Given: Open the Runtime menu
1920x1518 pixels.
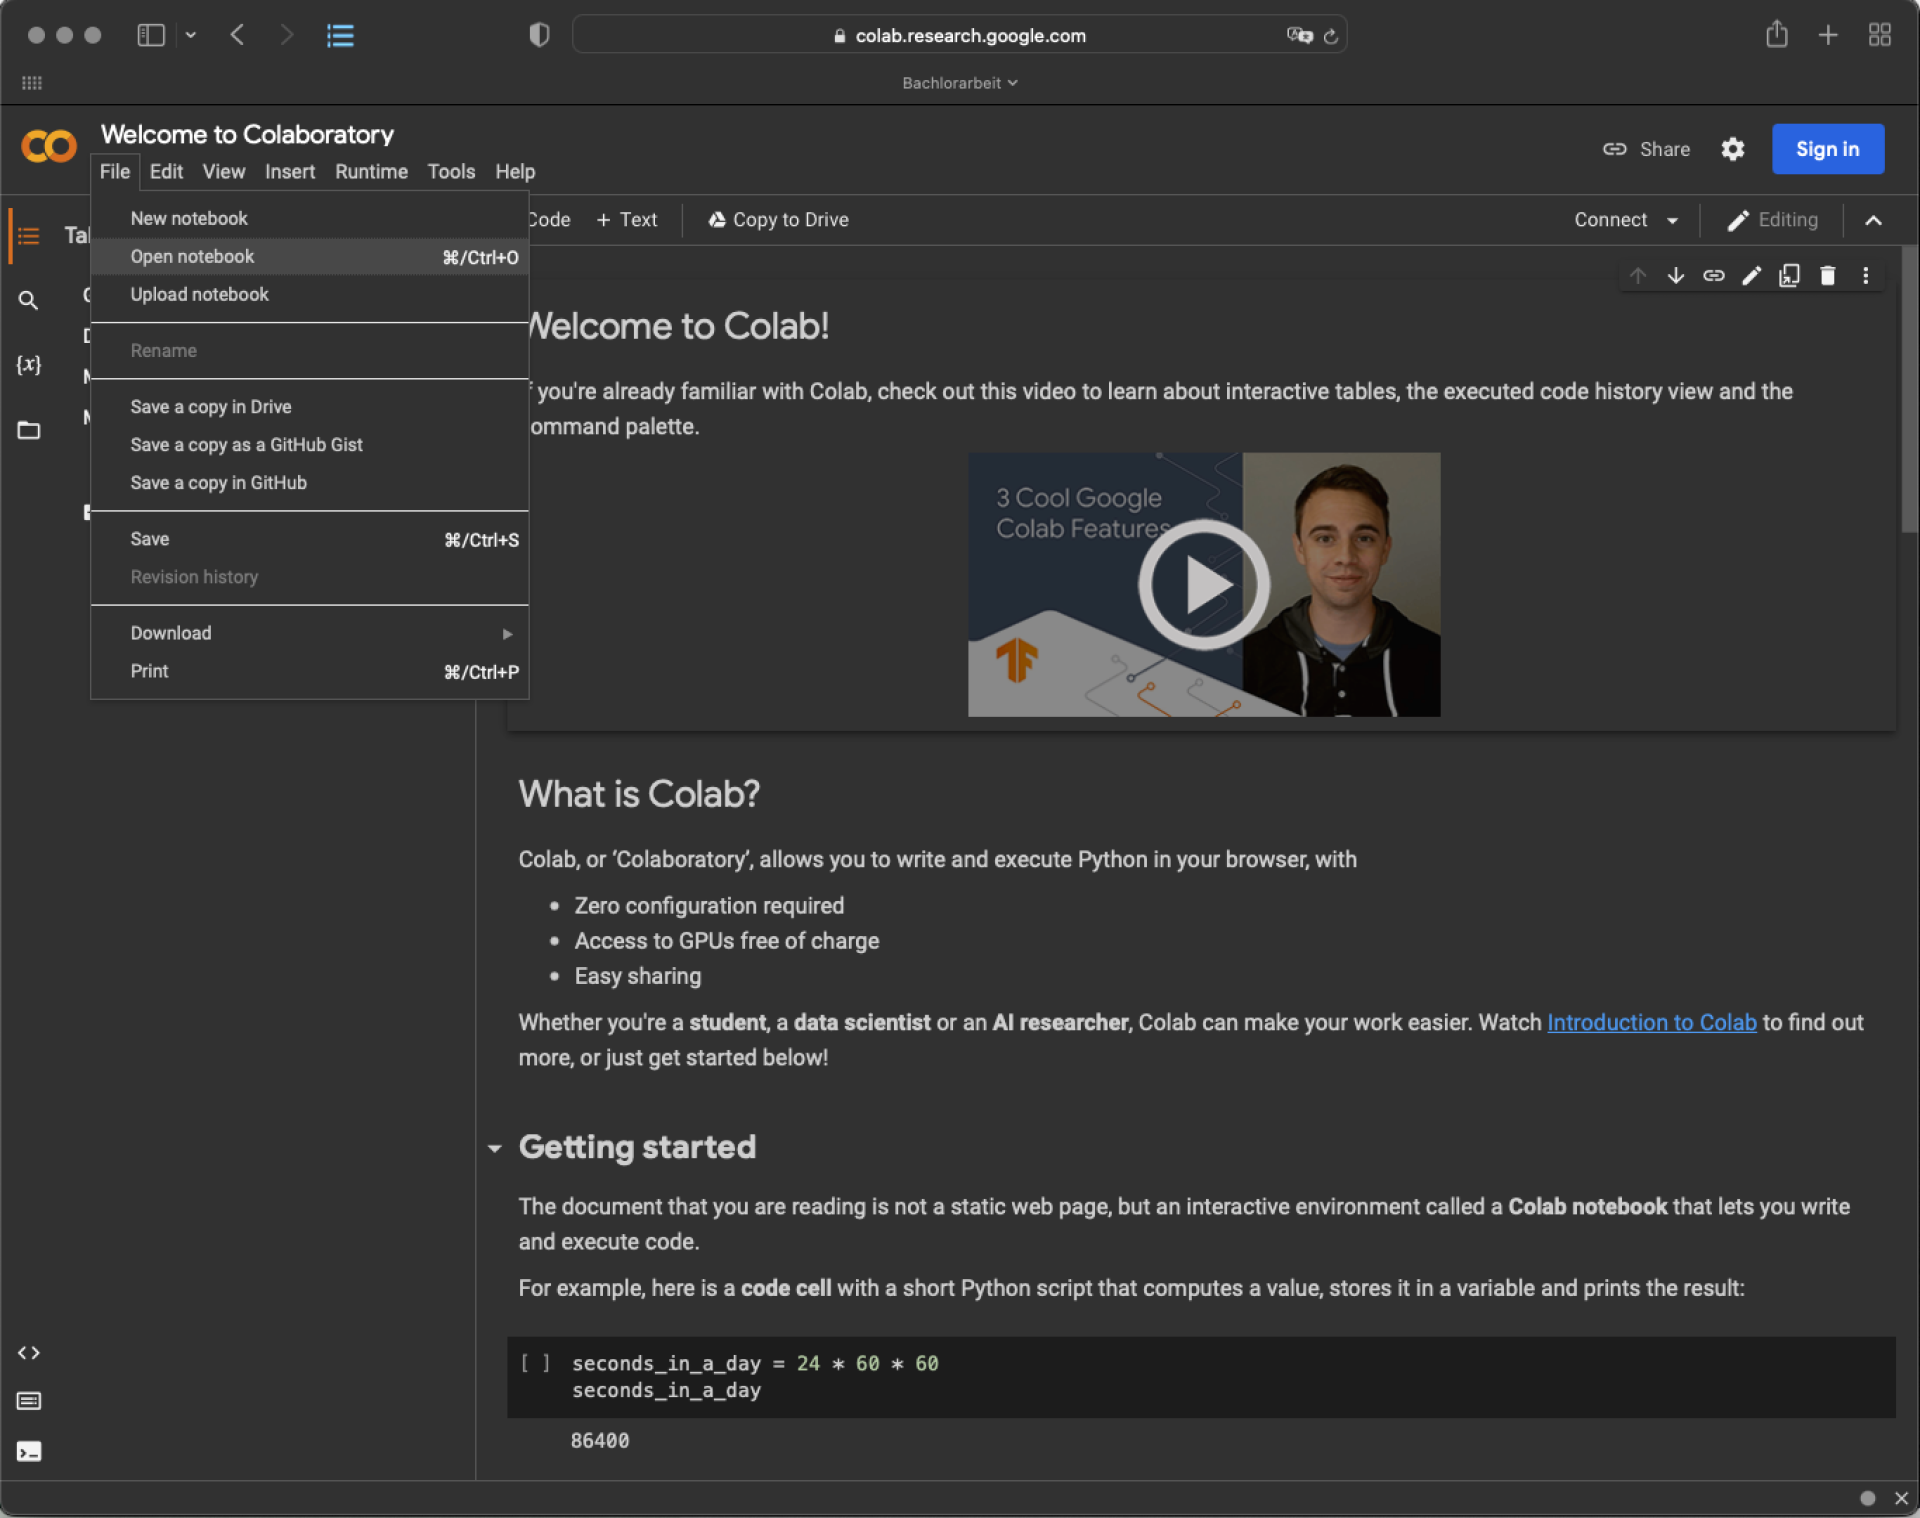Looking at the screenshot, I should pyautogui.click(x=371, y=172).
